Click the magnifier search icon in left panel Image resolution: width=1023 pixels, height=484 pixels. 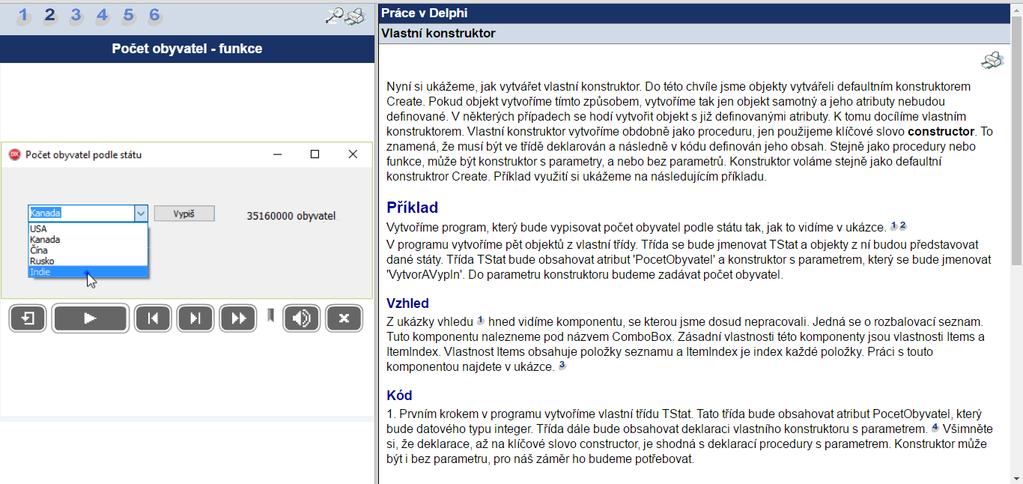pos(334,16)
